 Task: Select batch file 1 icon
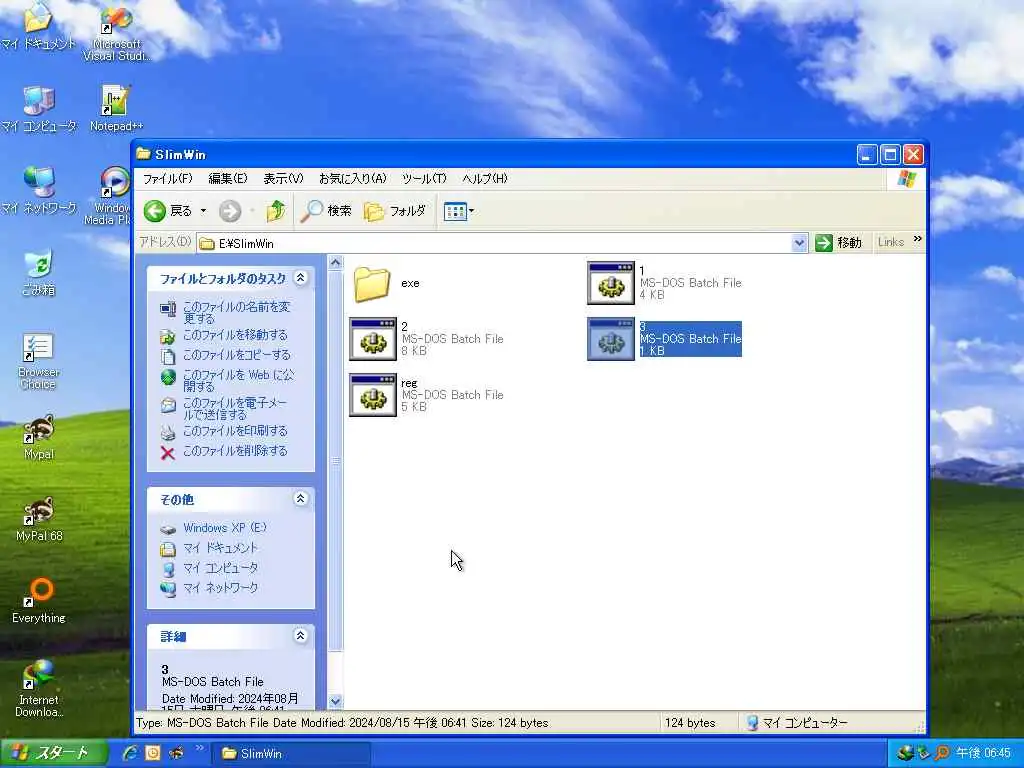click(611, 283)
